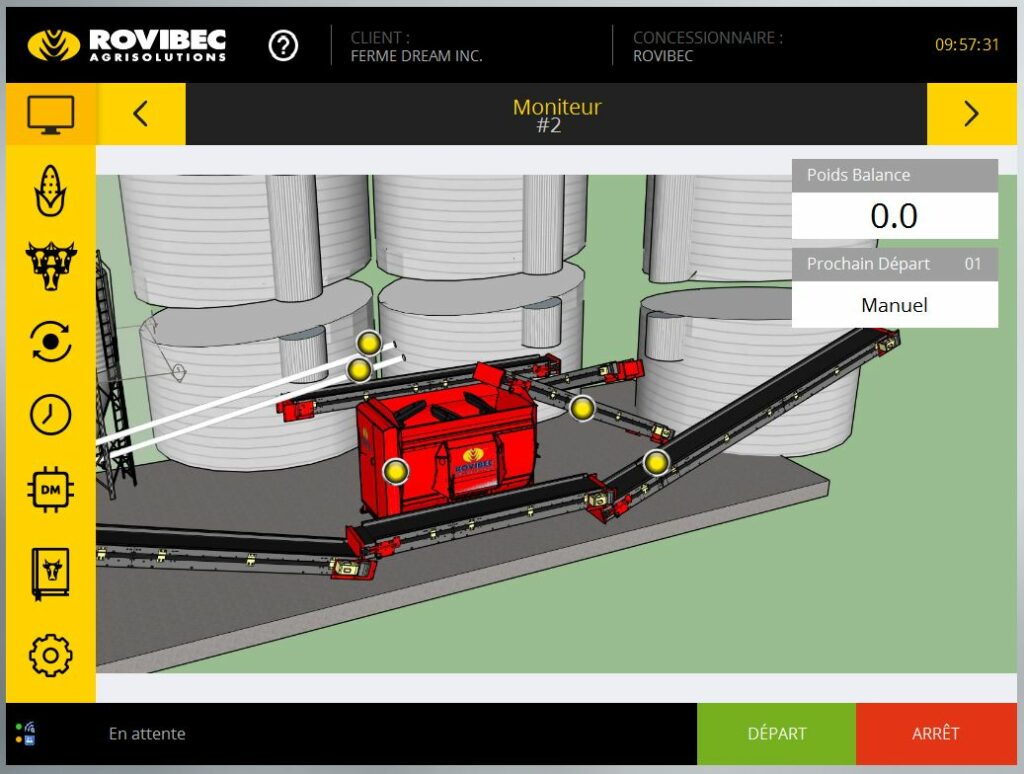
Task: Select the lower yellow marker on the white augers
Action: pos(359,370)
